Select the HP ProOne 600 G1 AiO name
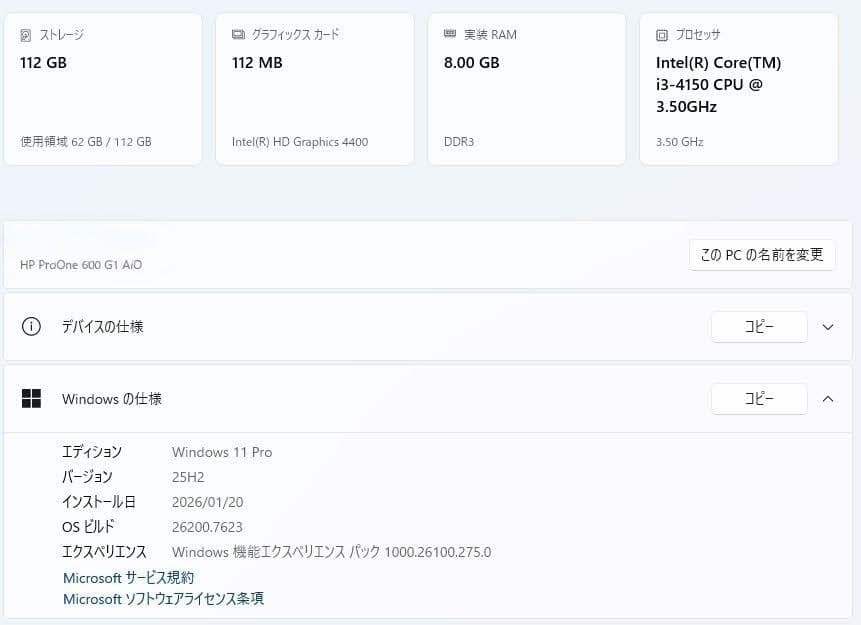Screen dimensions: 861x625 click(x=81, y=265)
